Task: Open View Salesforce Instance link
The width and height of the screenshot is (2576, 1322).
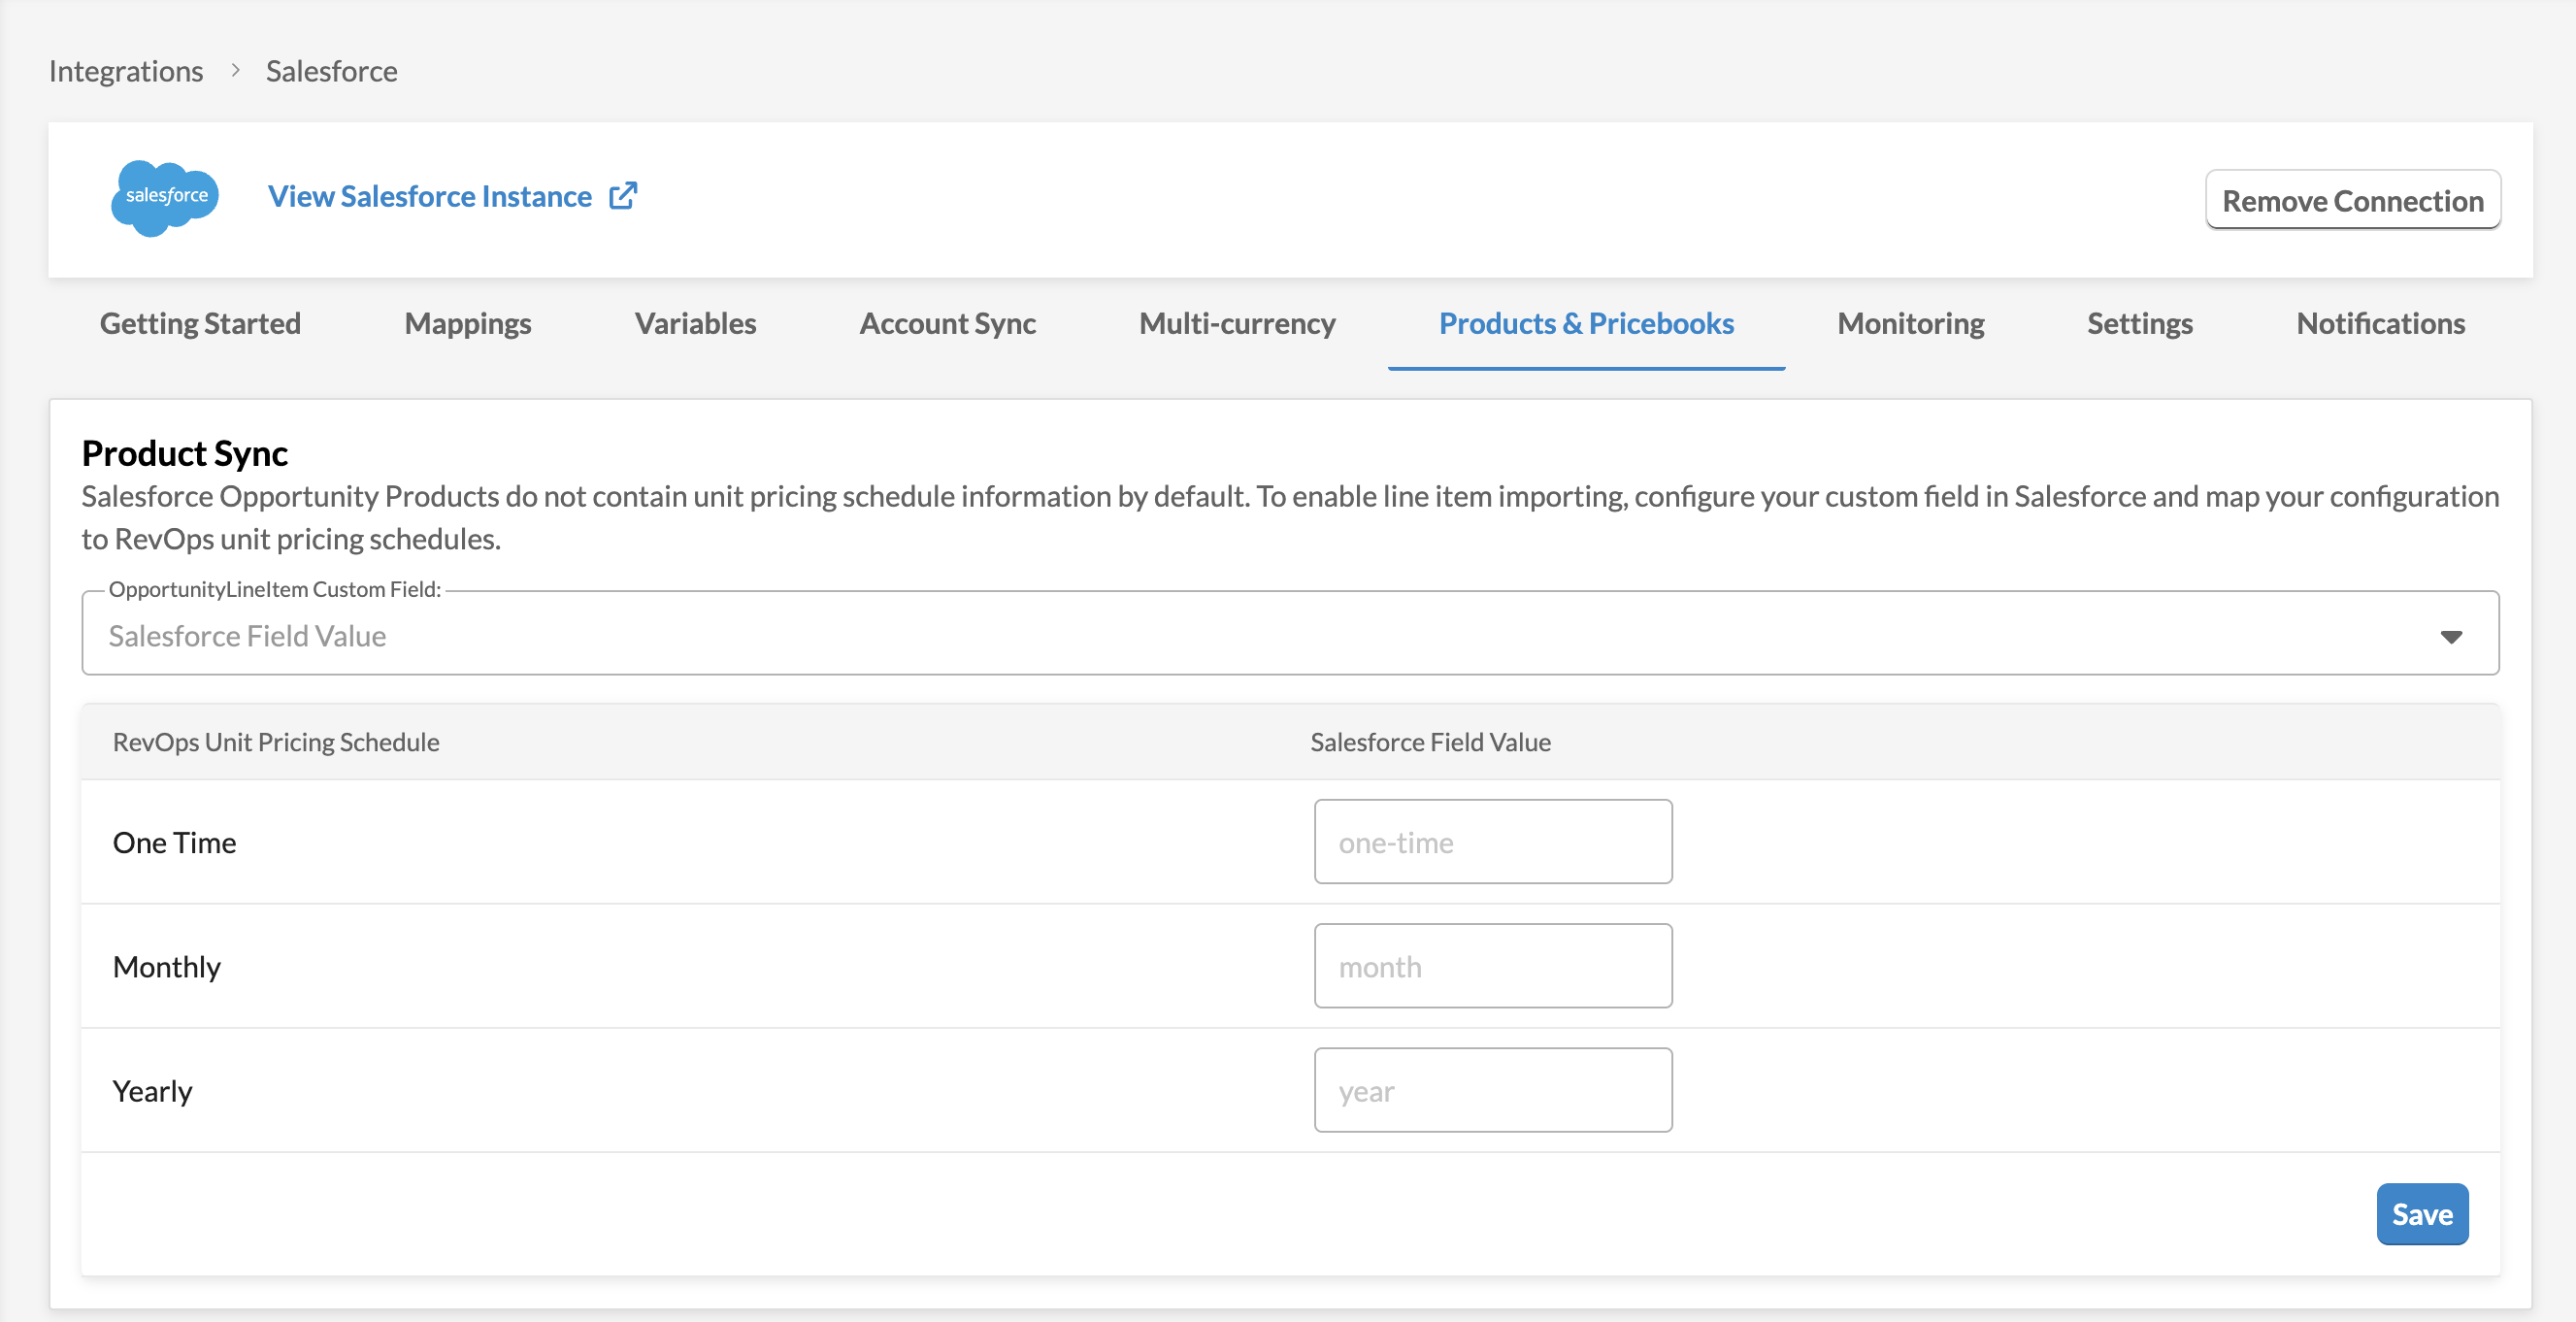Action: coord(430,196)
